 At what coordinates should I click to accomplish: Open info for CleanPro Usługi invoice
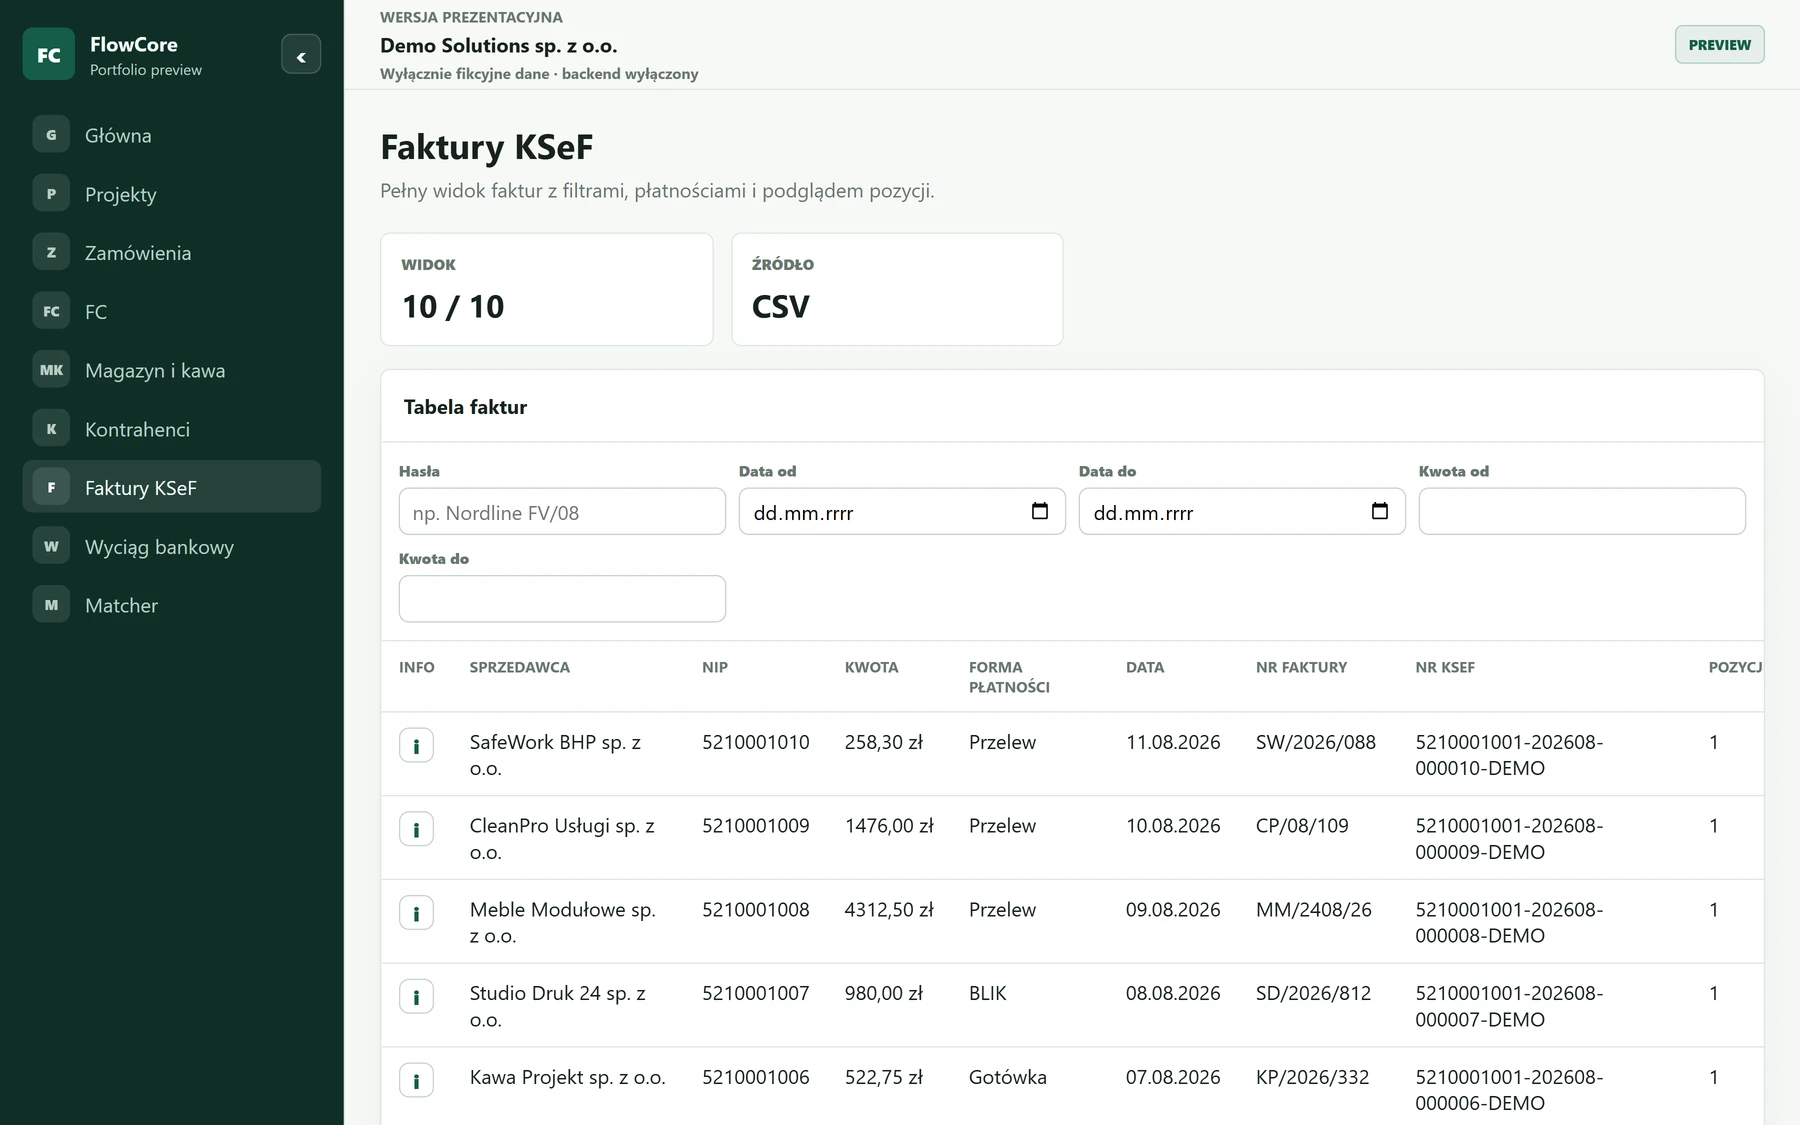click(416, 829)
